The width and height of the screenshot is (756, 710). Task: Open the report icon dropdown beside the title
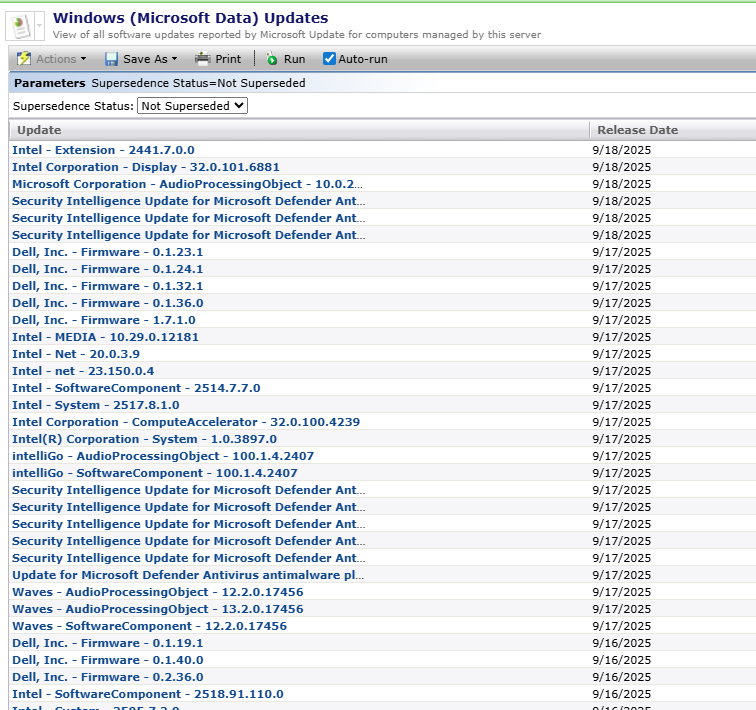point(40,26)
